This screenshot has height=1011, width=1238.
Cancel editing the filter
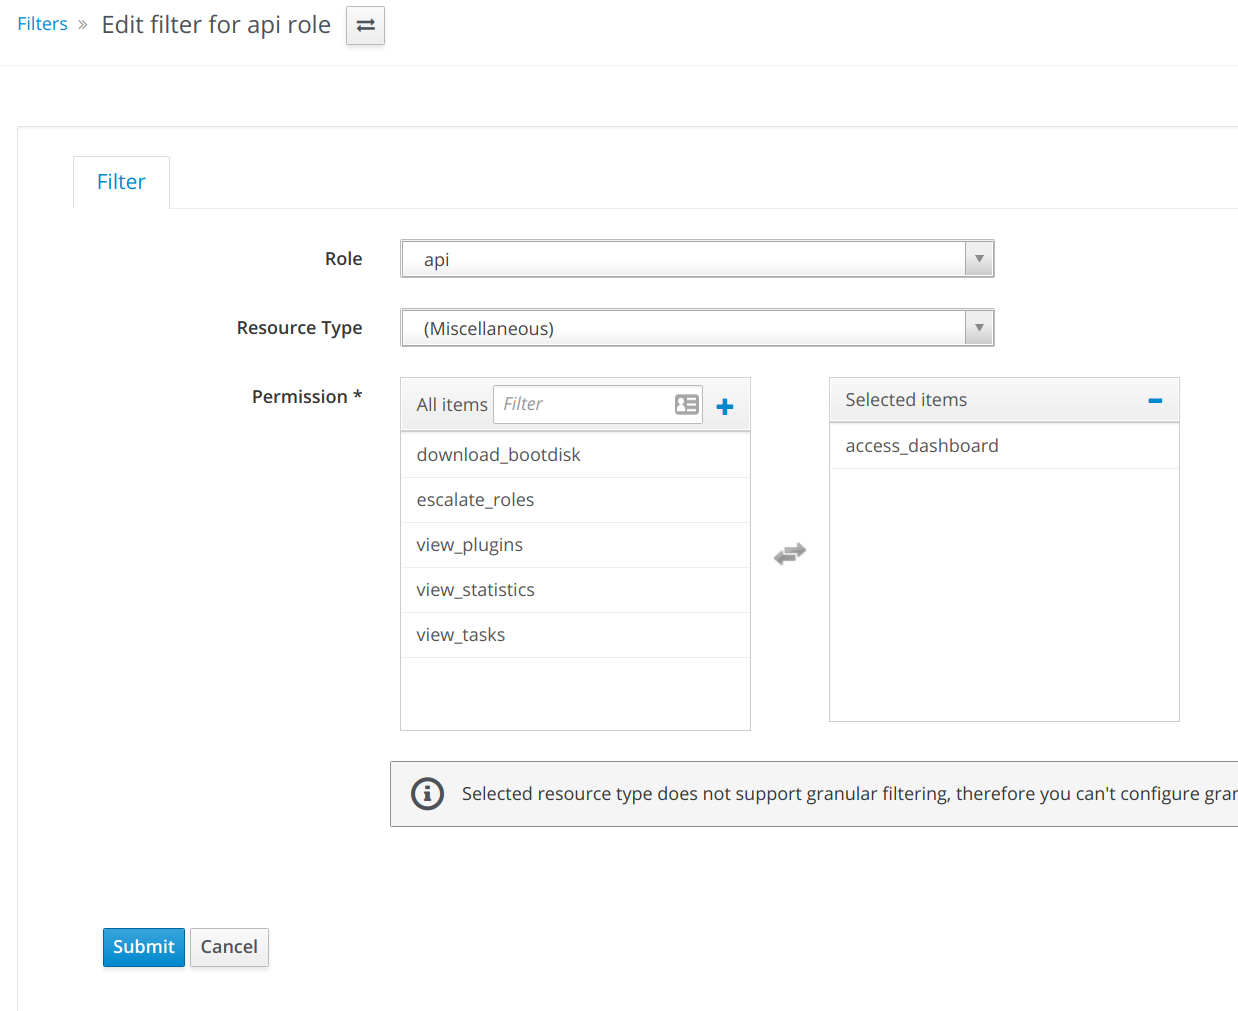[x=229, y=947]
